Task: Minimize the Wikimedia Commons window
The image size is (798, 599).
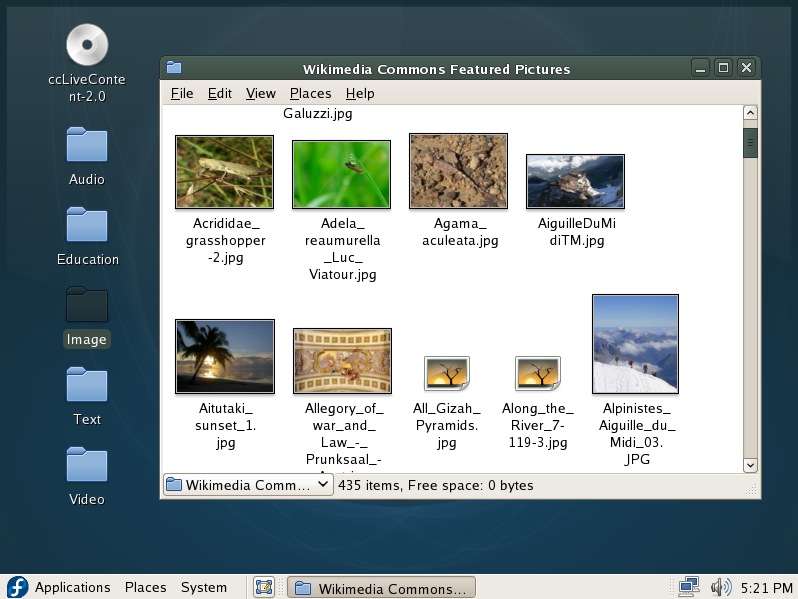Action: pos(700,68)
